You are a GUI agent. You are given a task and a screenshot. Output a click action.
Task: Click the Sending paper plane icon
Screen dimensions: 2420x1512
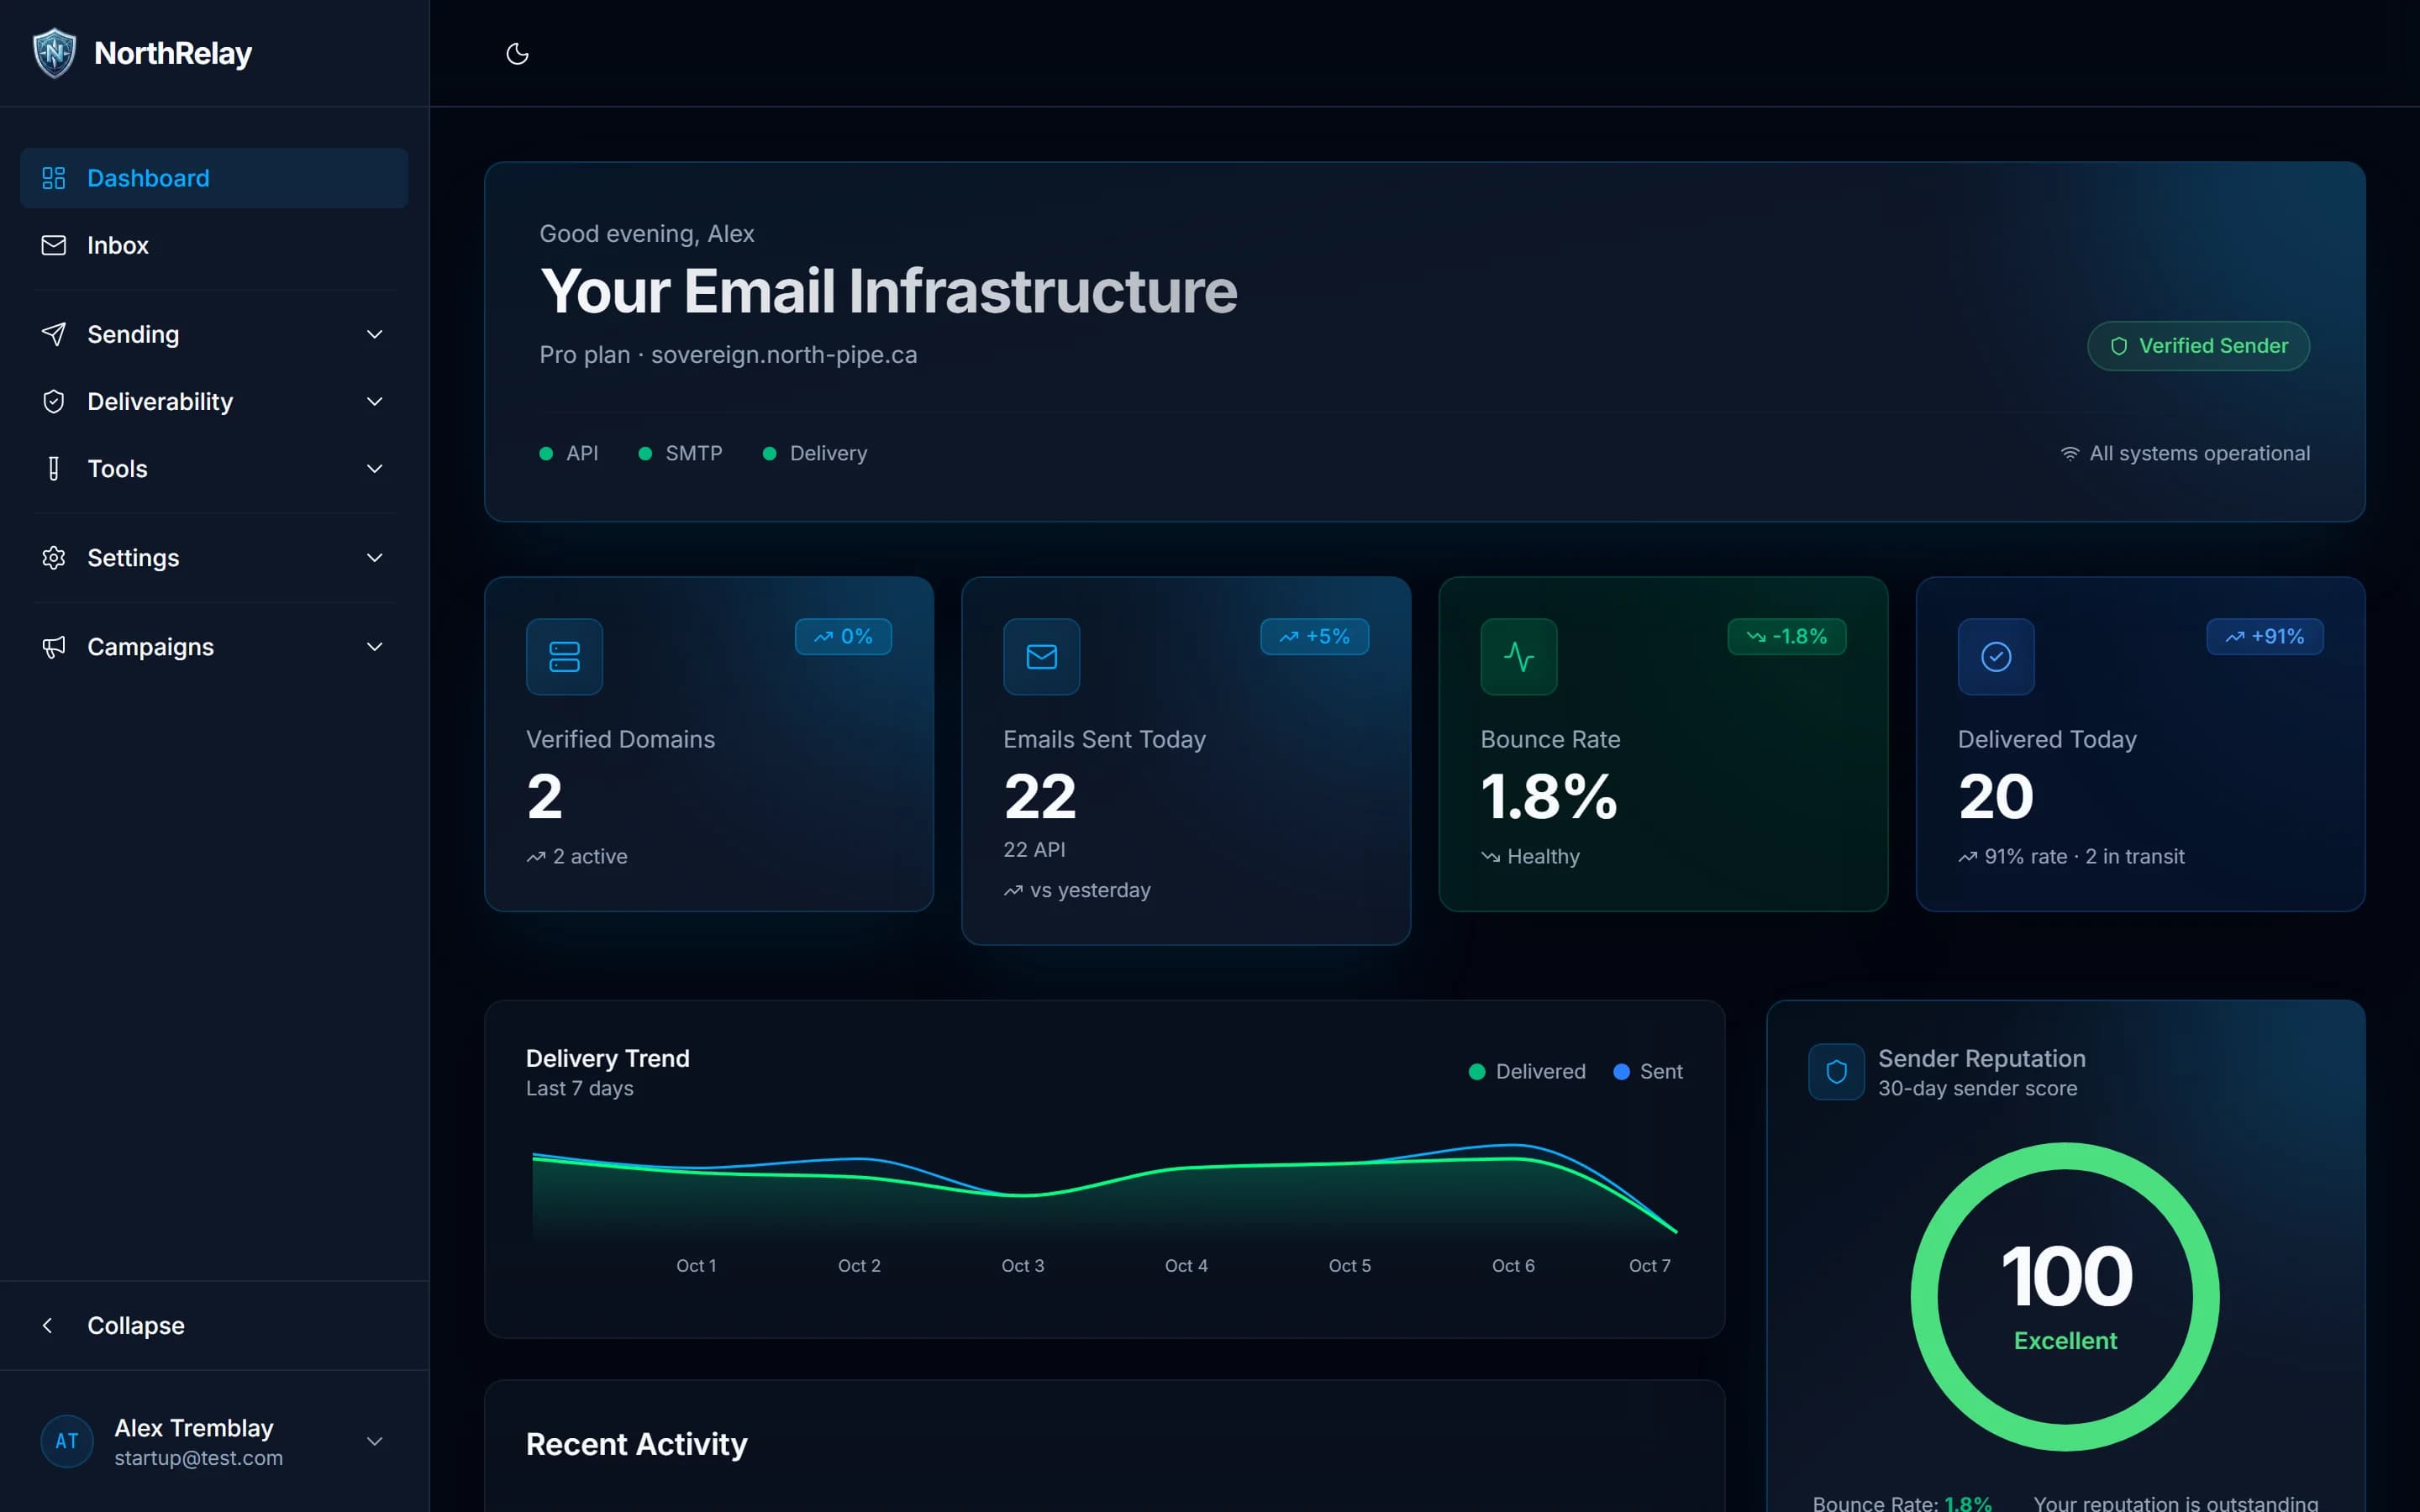coord(54,334)
